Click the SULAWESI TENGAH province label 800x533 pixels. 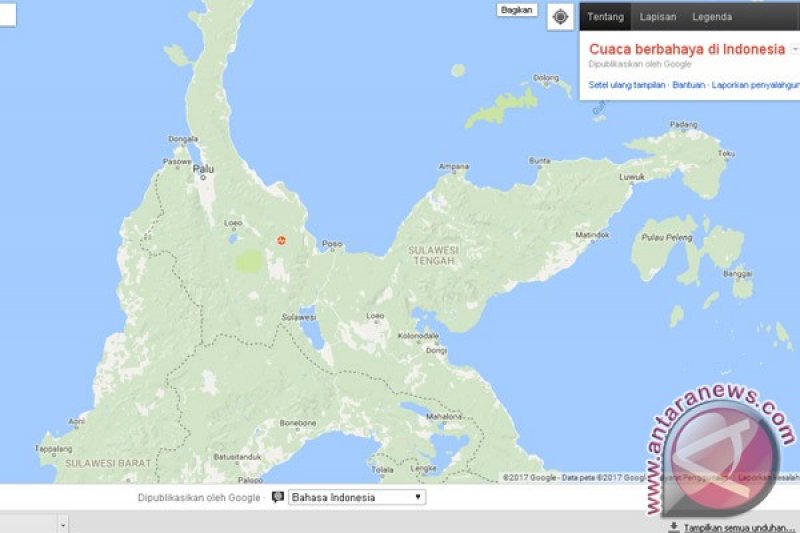[x=434, y=256]
